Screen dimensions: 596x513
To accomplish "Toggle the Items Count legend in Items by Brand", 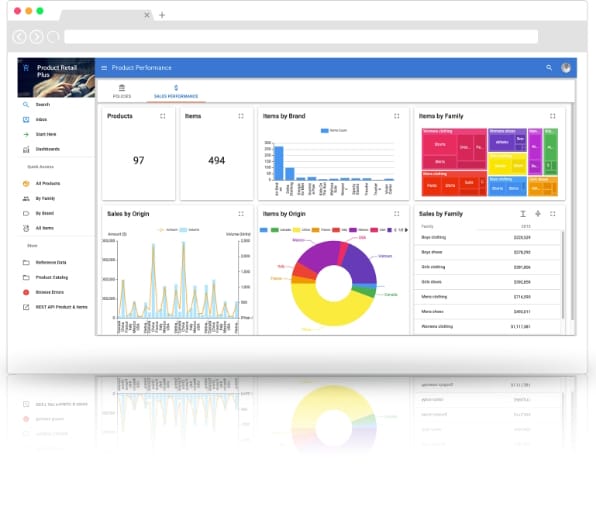I will point(334,131).
